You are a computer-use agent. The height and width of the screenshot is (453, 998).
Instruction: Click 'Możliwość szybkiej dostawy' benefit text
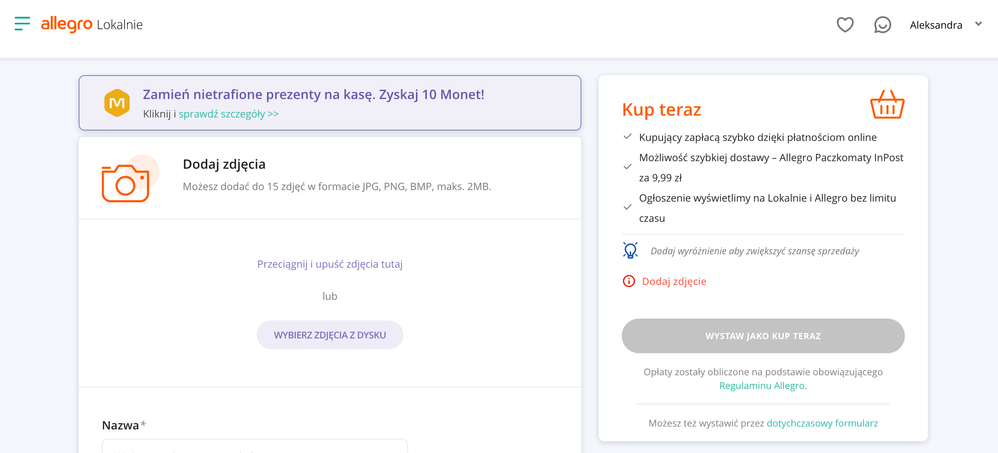pyautogui.click(x=771, y=167)
